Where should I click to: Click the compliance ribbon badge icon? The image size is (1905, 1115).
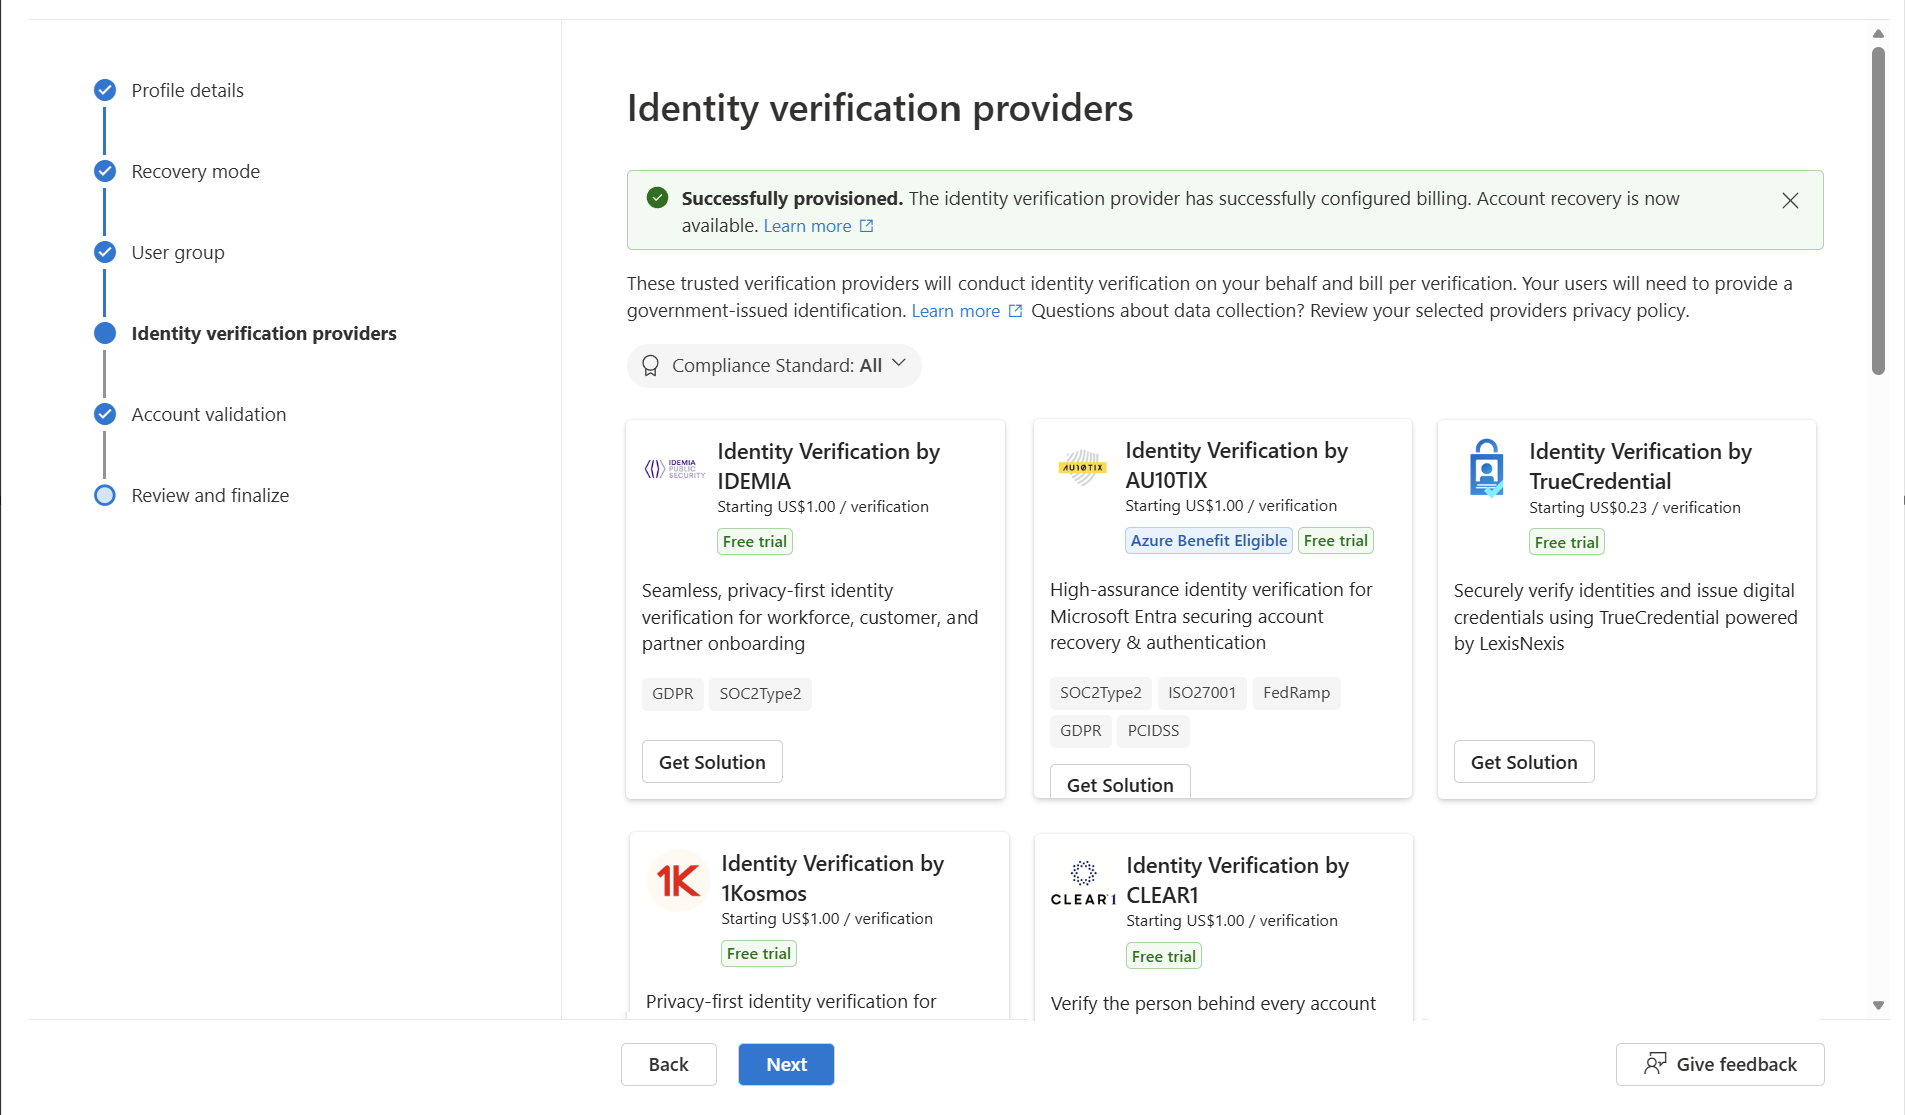(x=651, y=366)
